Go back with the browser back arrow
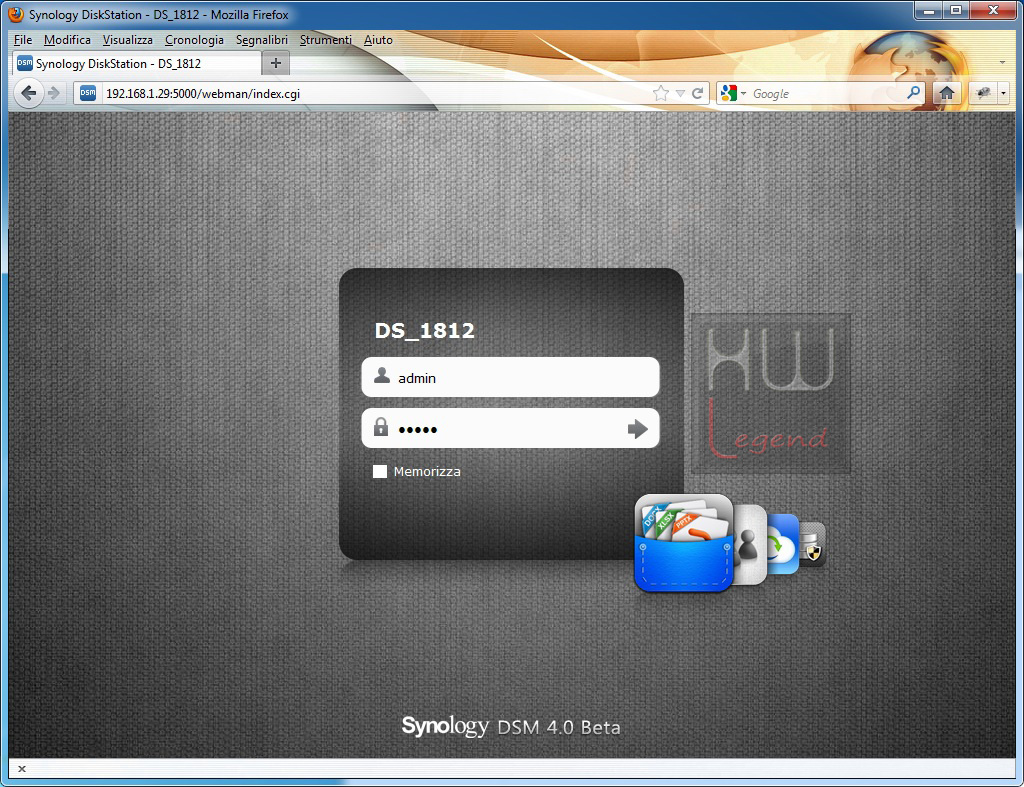Image resolution: width=1024 pixels, height=787 pixels. click(29, 93)
